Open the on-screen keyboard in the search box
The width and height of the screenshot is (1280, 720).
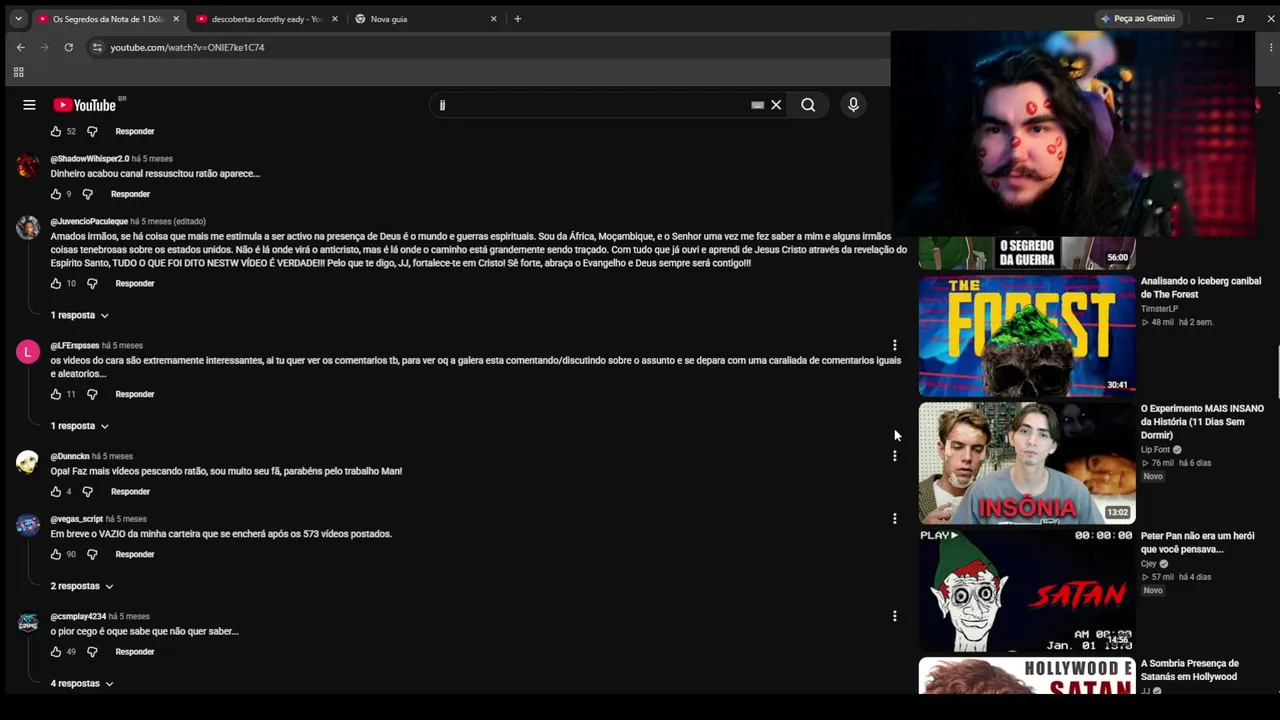(757, 105)
